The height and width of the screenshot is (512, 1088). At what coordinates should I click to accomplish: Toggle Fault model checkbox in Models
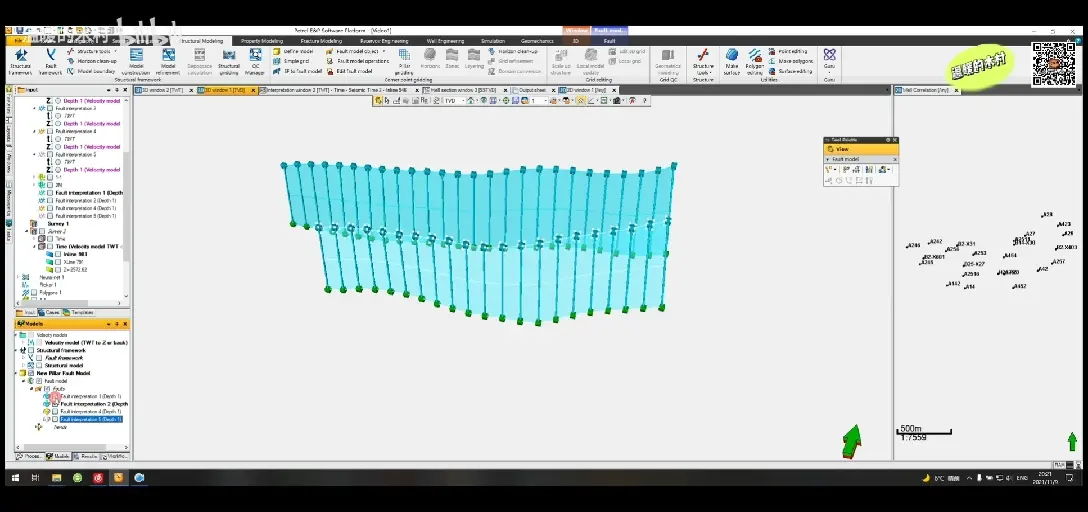click(40, 381)
